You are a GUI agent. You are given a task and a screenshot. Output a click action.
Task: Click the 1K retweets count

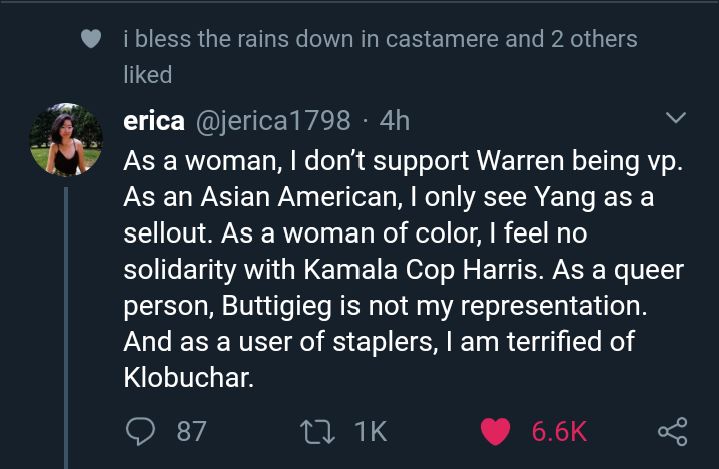370,431
